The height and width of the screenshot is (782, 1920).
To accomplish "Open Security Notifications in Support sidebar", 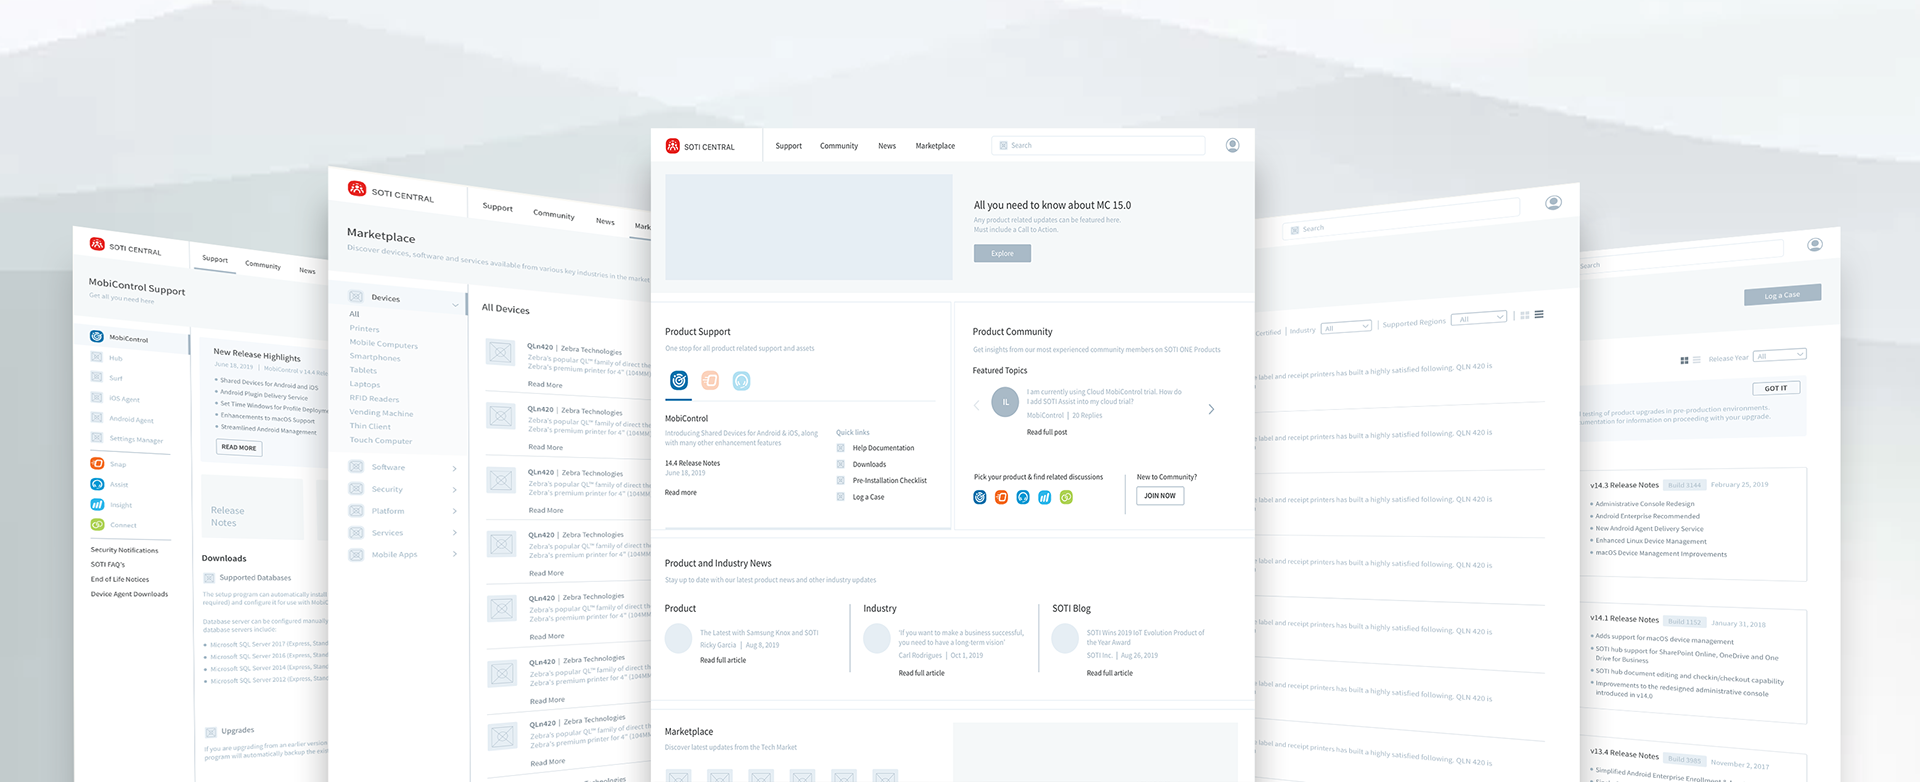I will pos(124,550).
